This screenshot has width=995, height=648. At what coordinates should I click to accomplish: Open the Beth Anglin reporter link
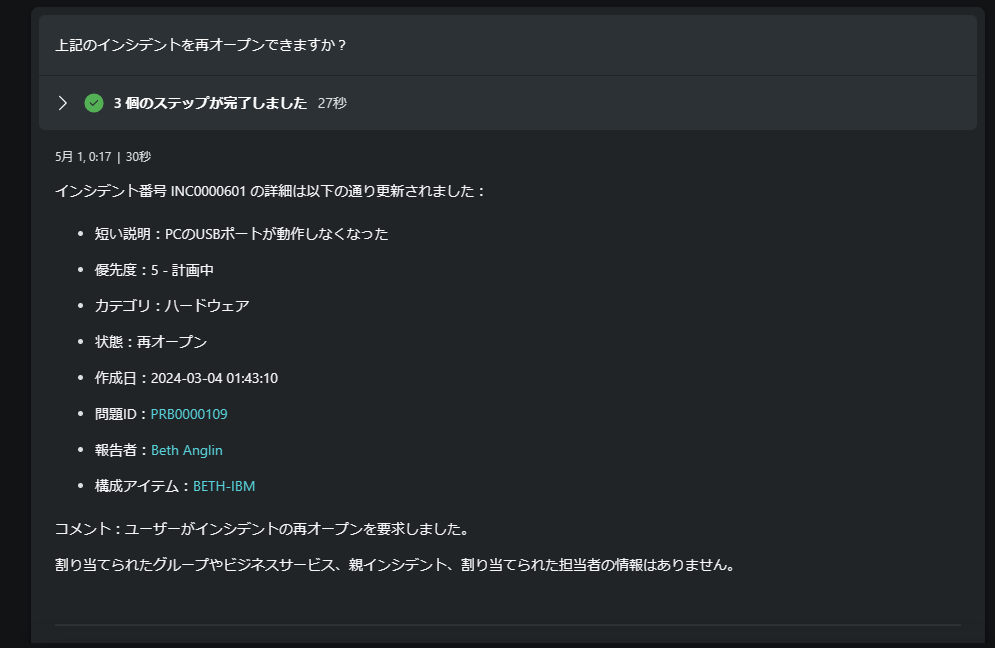tap(187, 450)
